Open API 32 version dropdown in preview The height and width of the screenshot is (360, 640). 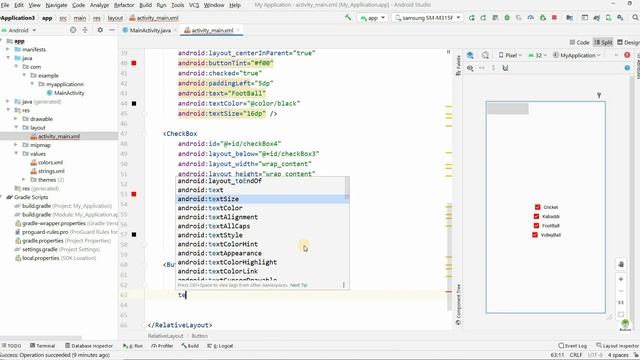[538, 55]
